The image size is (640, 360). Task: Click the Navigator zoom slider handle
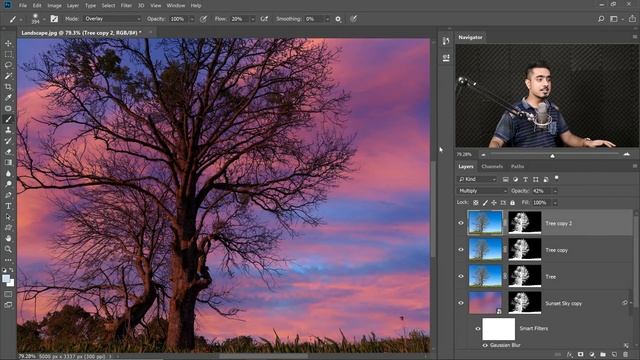tap(552, 156)
